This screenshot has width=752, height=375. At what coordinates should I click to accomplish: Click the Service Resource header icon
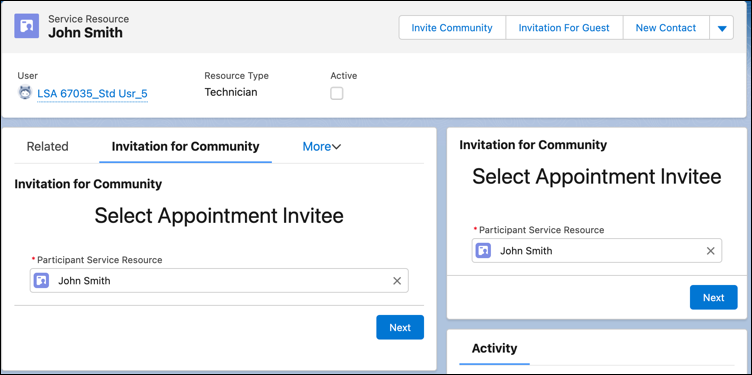coord(26,26)
